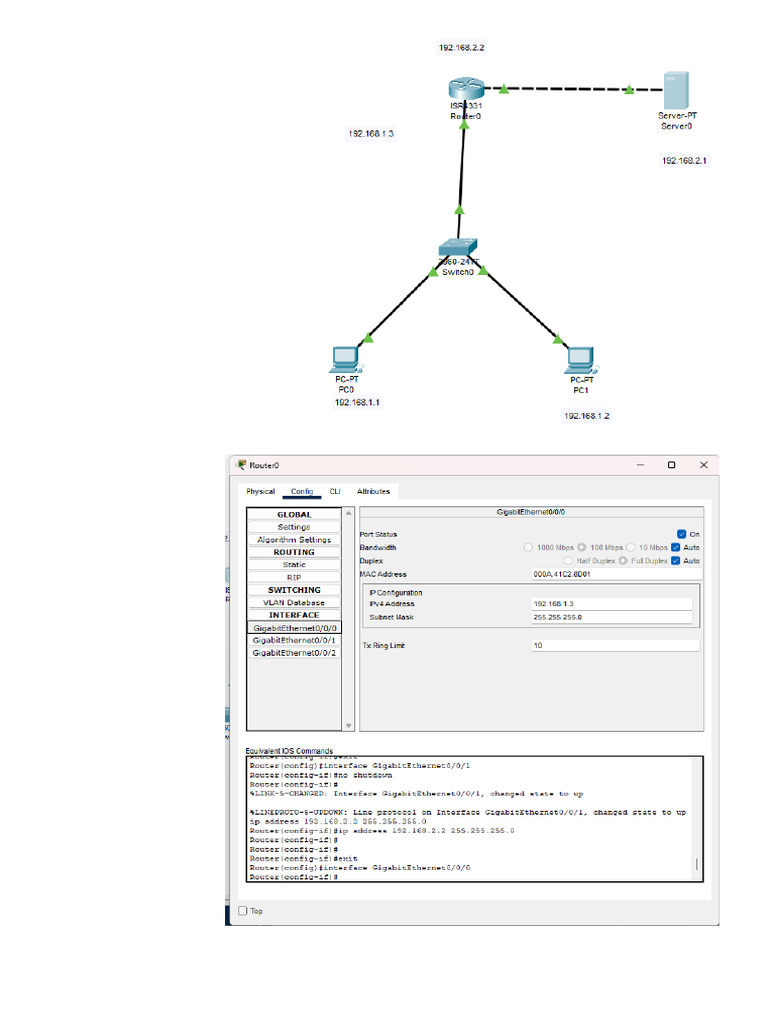The width and height of the screenshot is (768, 1024).
Task: Click the IPv4 Address field
Action: (611, 603)
